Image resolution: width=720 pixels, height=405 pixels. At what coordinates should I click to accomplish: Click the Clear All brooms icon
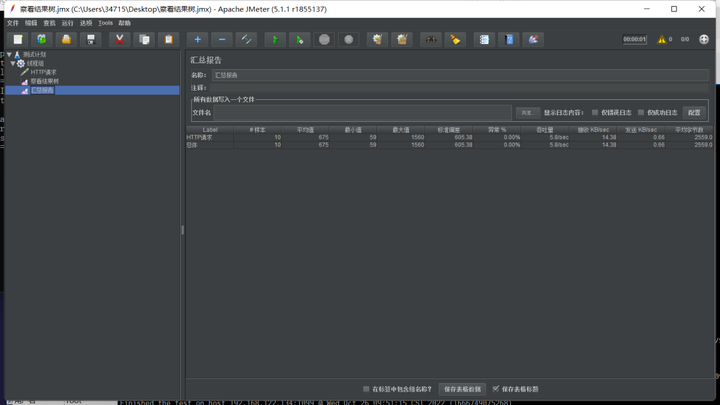tap(402, 39)
